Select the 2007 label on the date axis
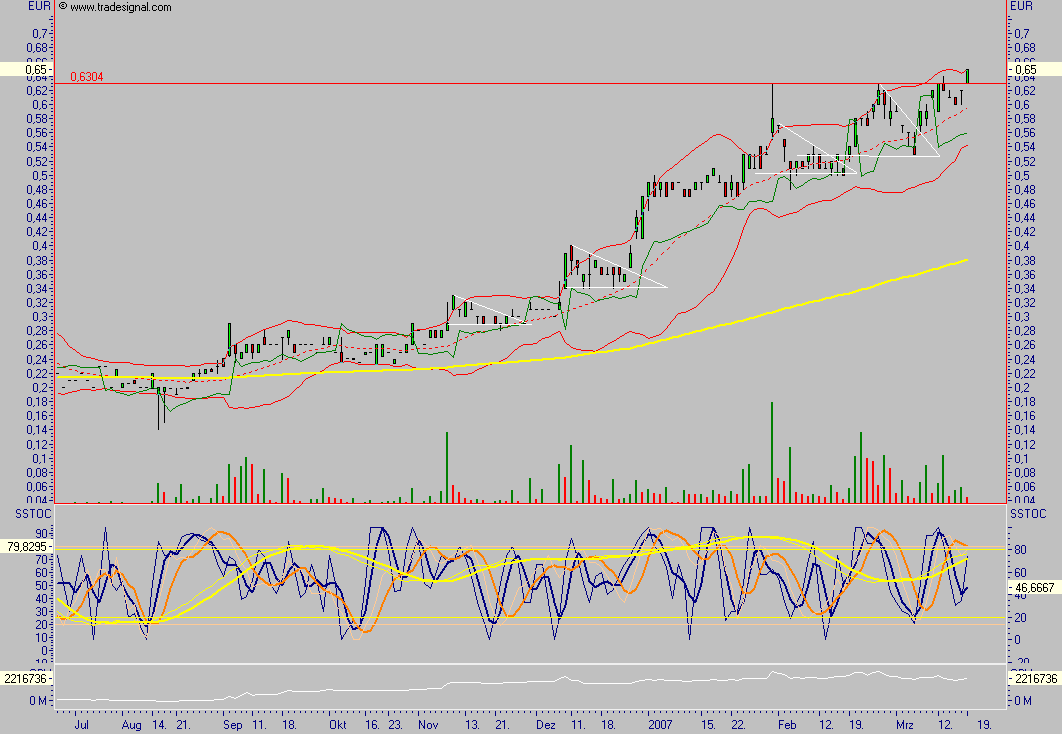Screen dimensions: 1062x734 pos(662,727)
